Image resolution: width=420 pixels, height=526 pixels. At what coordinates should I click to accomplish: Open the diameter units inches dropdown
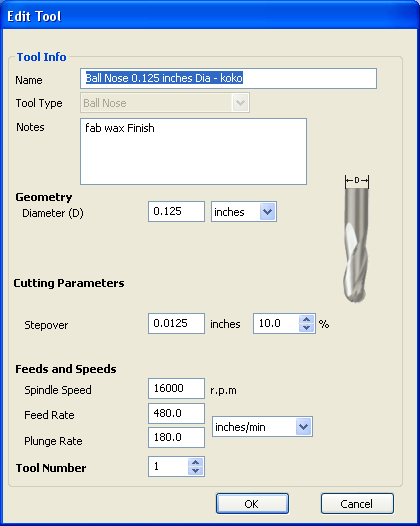tap(244, 212)
